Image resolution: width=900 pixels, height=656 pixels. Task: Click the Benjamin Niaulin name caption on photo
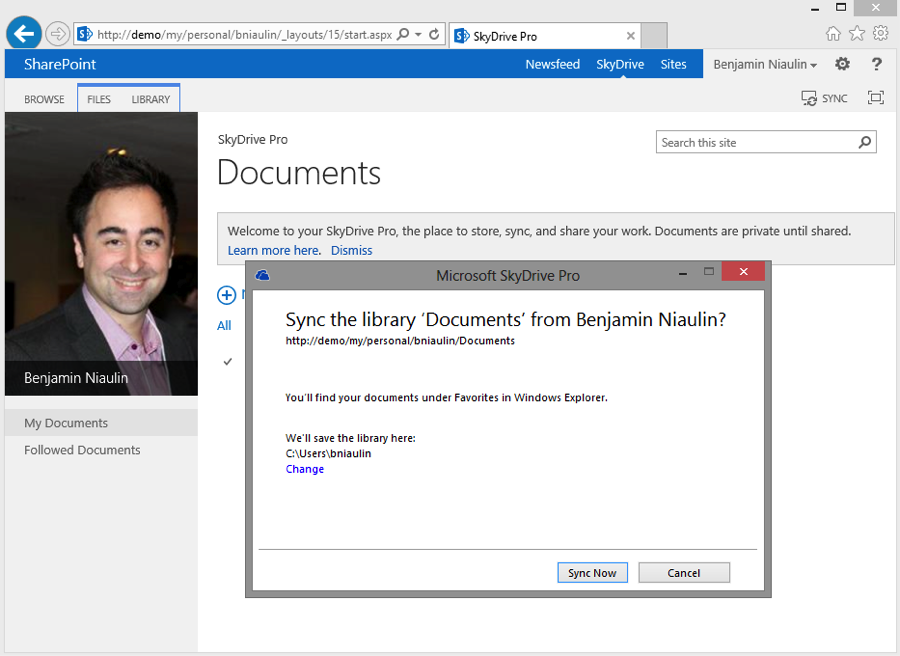(x=76, y=378)
